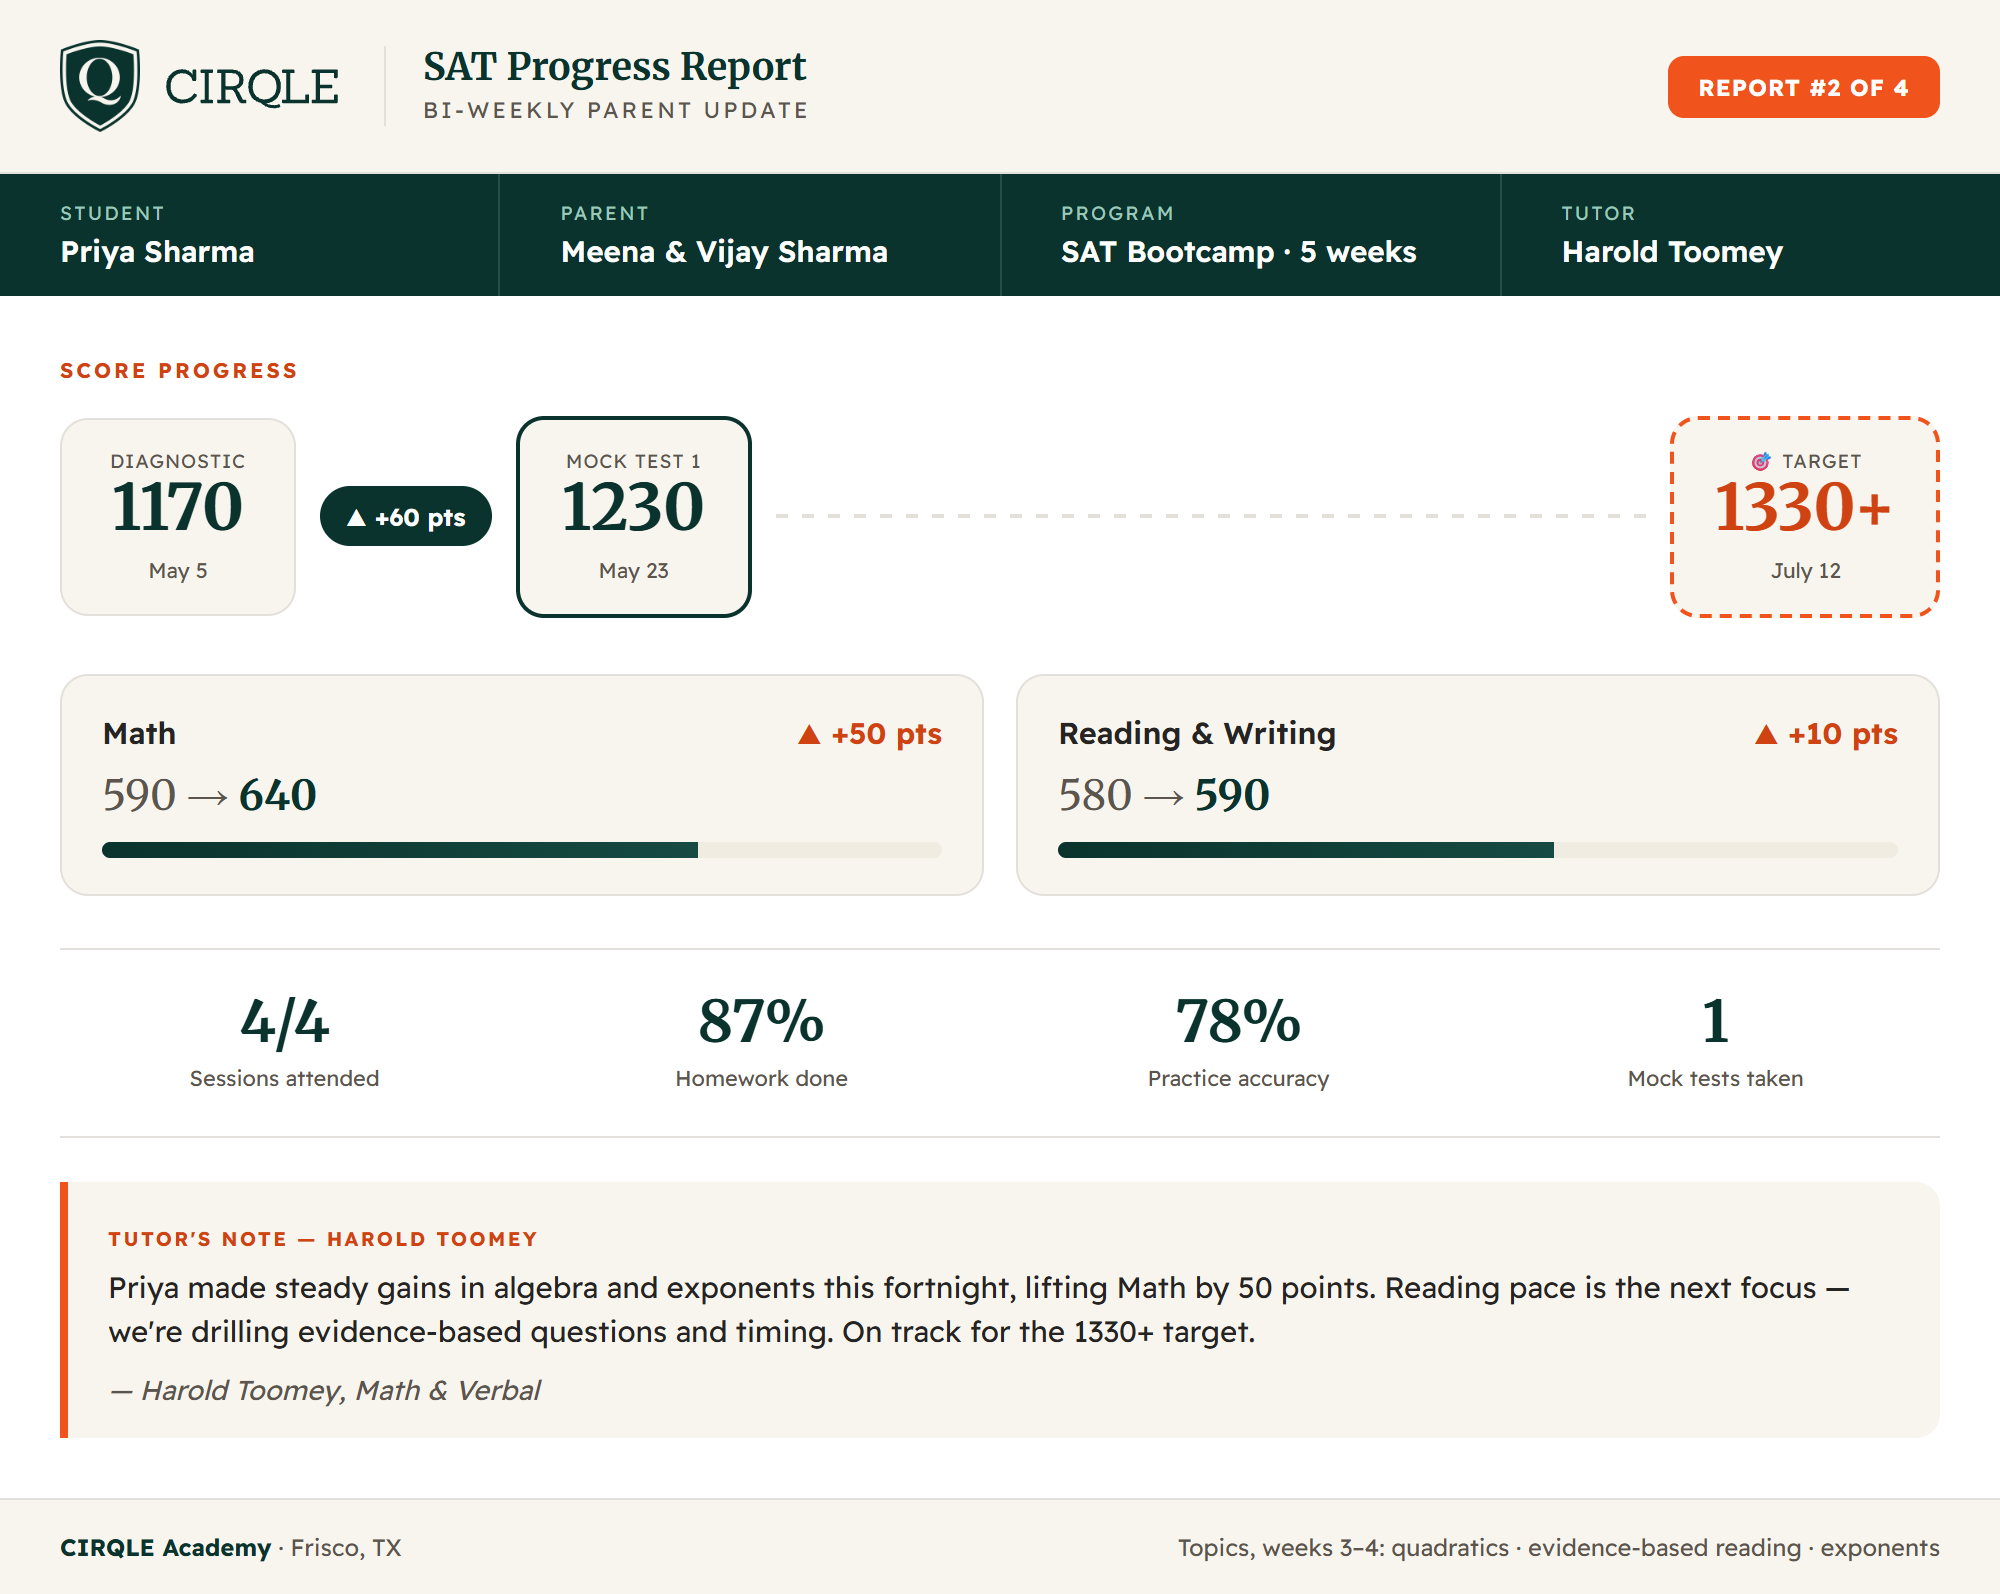Click the Math scores 590 → 640

(210, 796)
